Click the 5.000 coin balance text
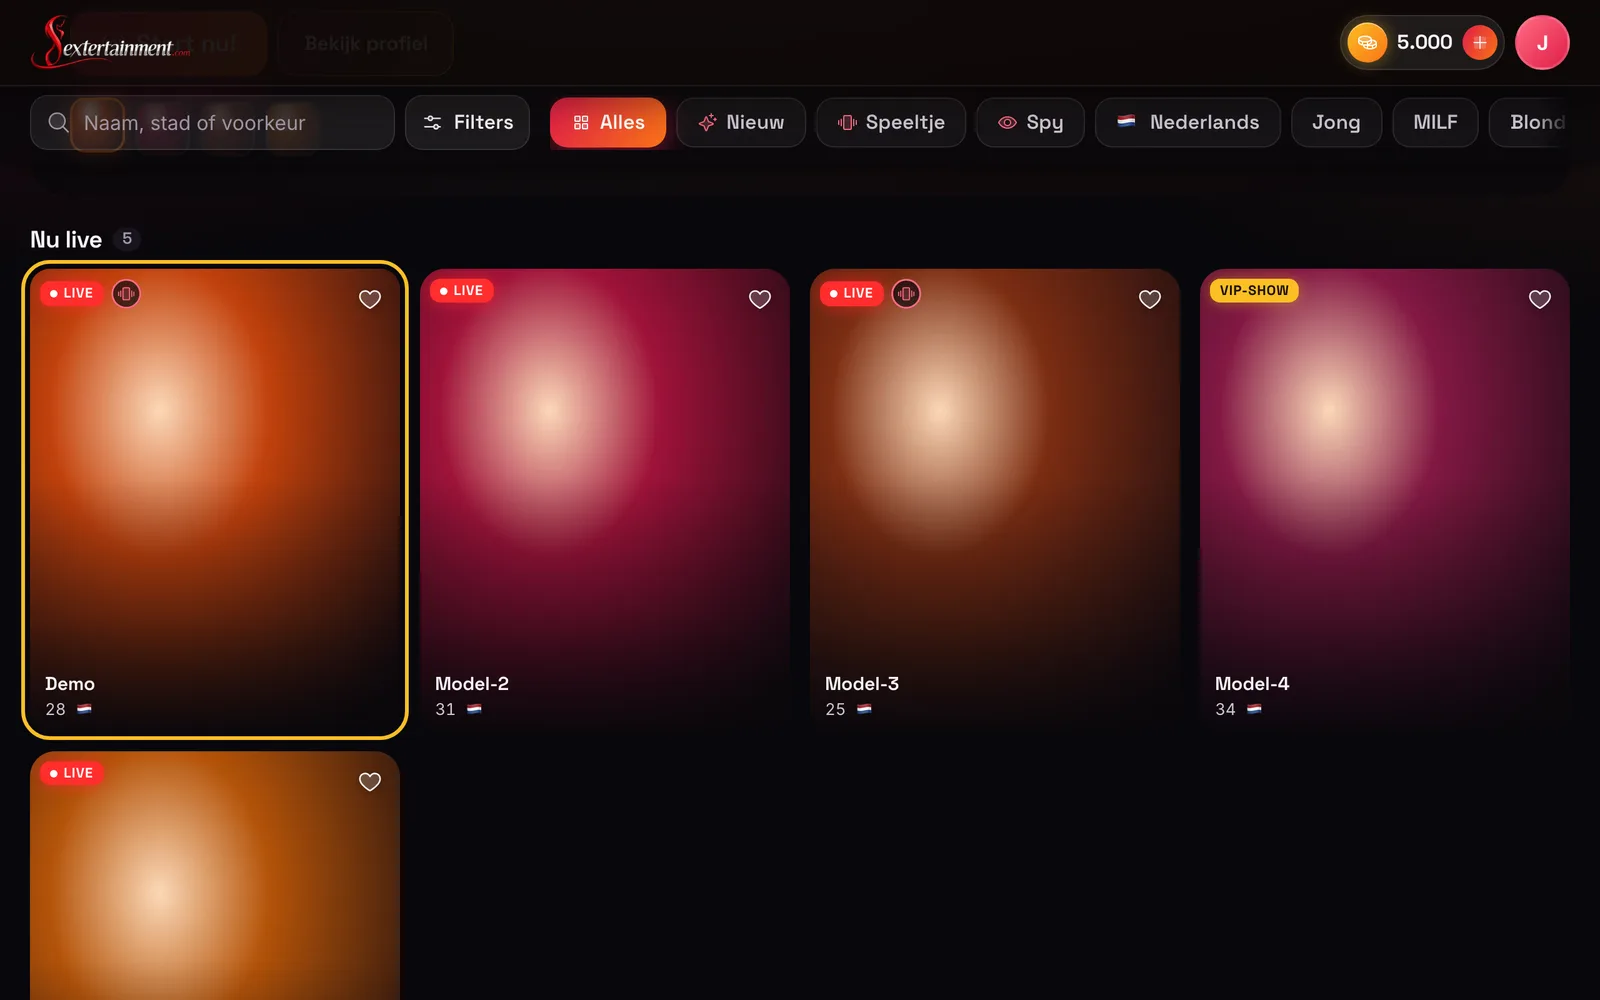 coord(1424,42)
